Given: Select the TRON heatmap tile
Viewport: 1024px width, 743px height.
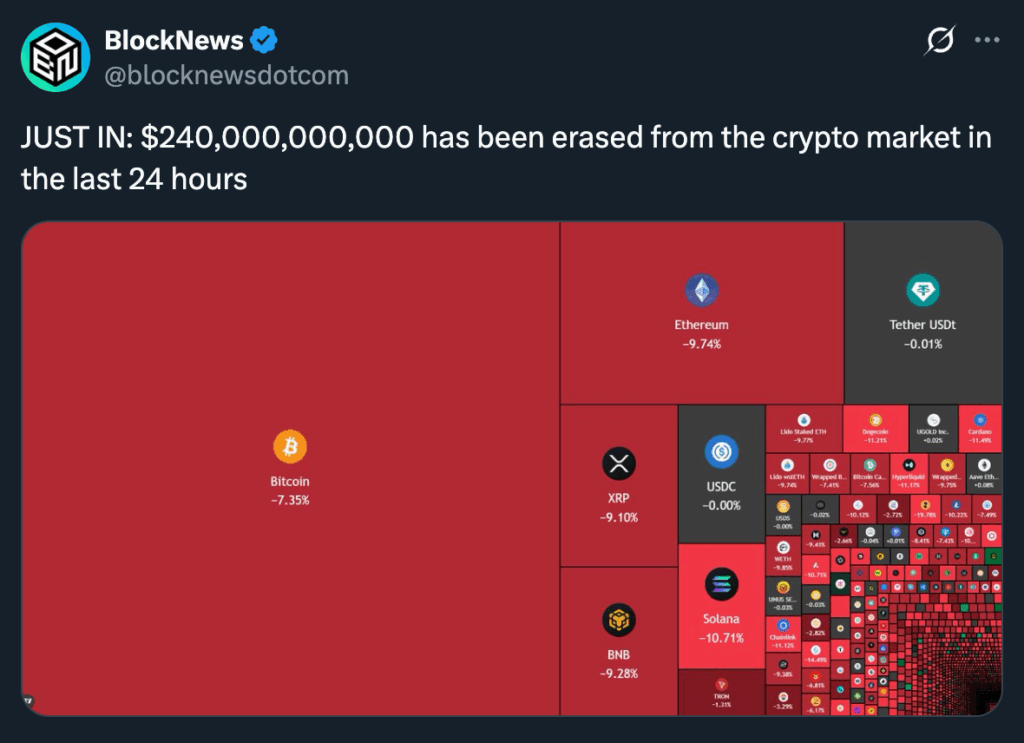Looking at the screenshot, I should 721,692.
